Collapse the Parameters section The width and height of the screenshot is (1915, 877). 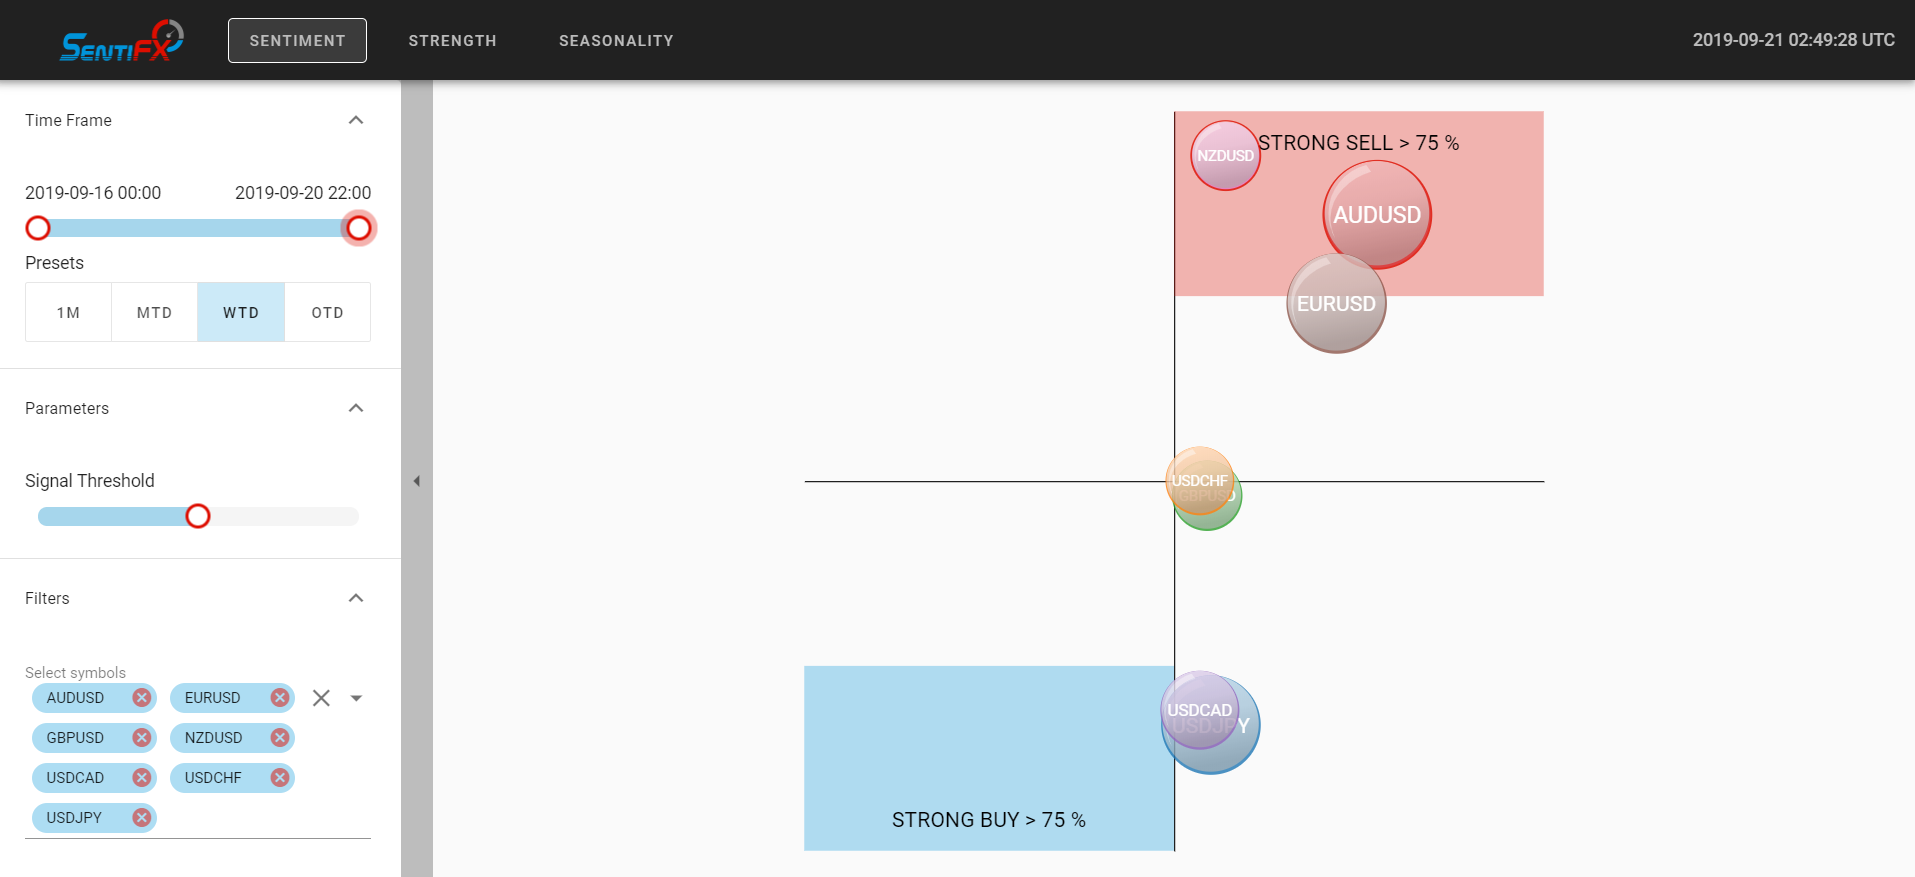355,408
